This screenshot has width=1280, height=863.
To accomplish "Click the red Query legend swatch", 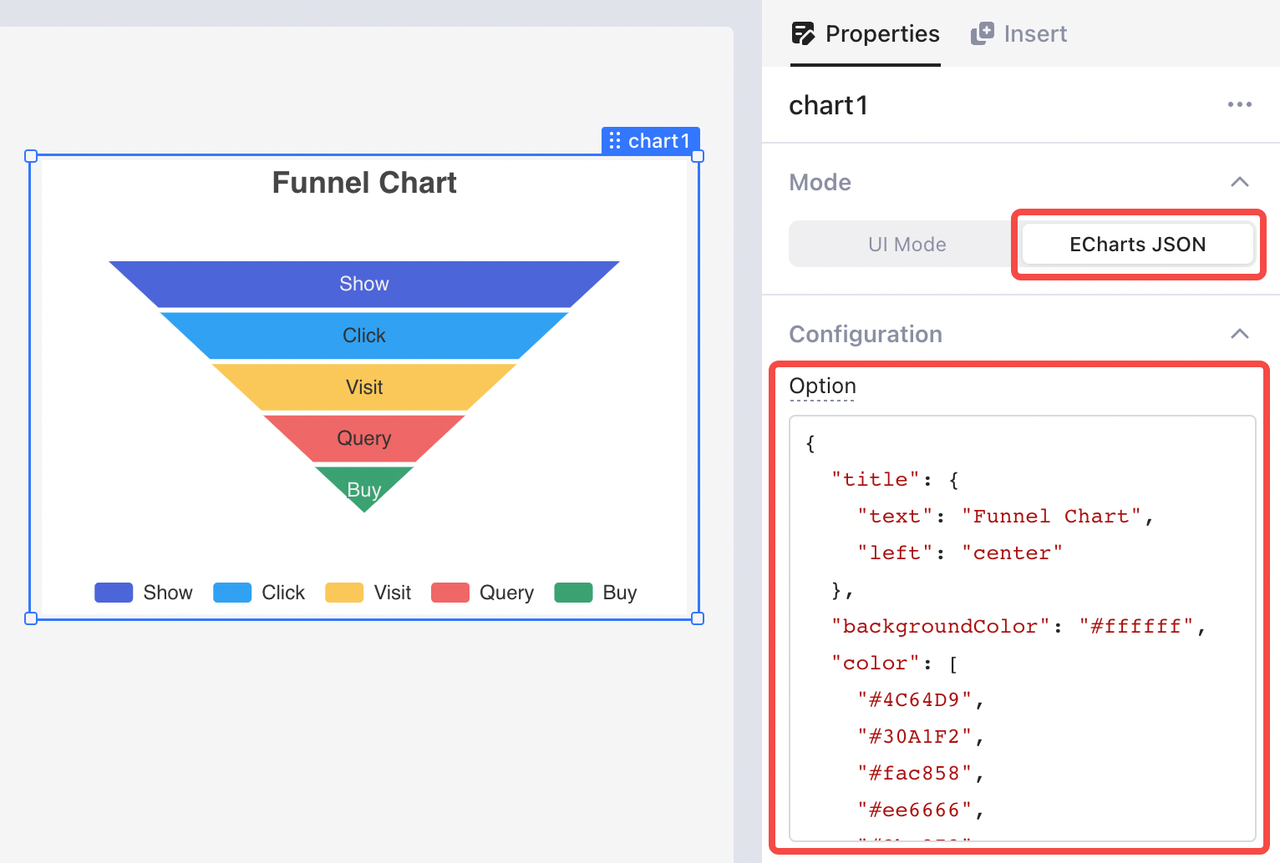I will point(450,593).
